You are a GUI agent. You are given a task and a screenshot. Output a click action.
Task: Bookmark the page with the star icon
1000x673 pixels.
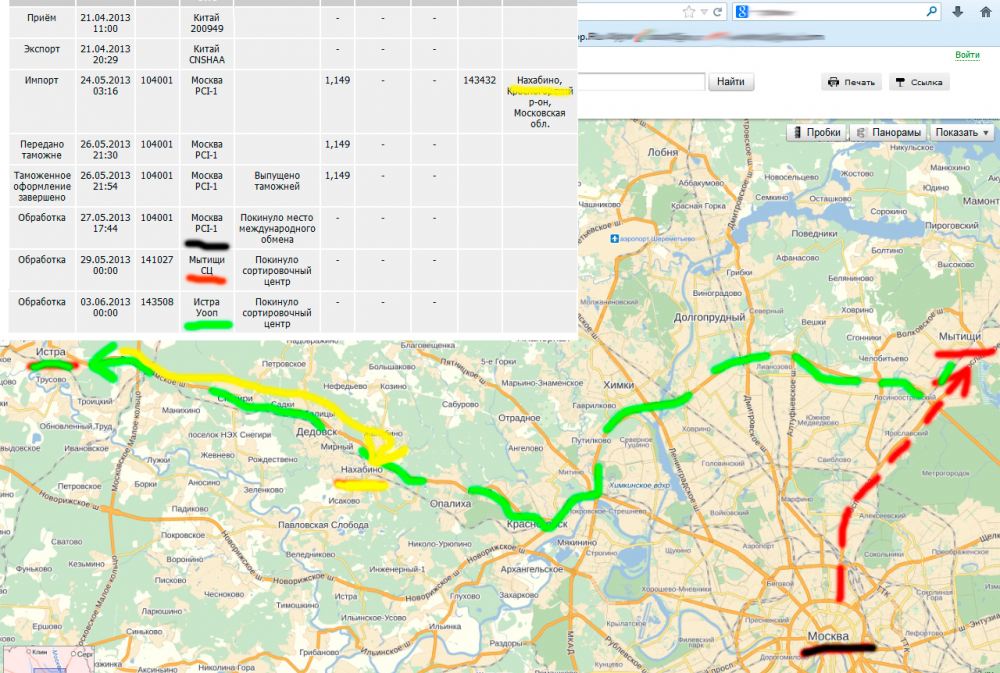pos(688,11)
